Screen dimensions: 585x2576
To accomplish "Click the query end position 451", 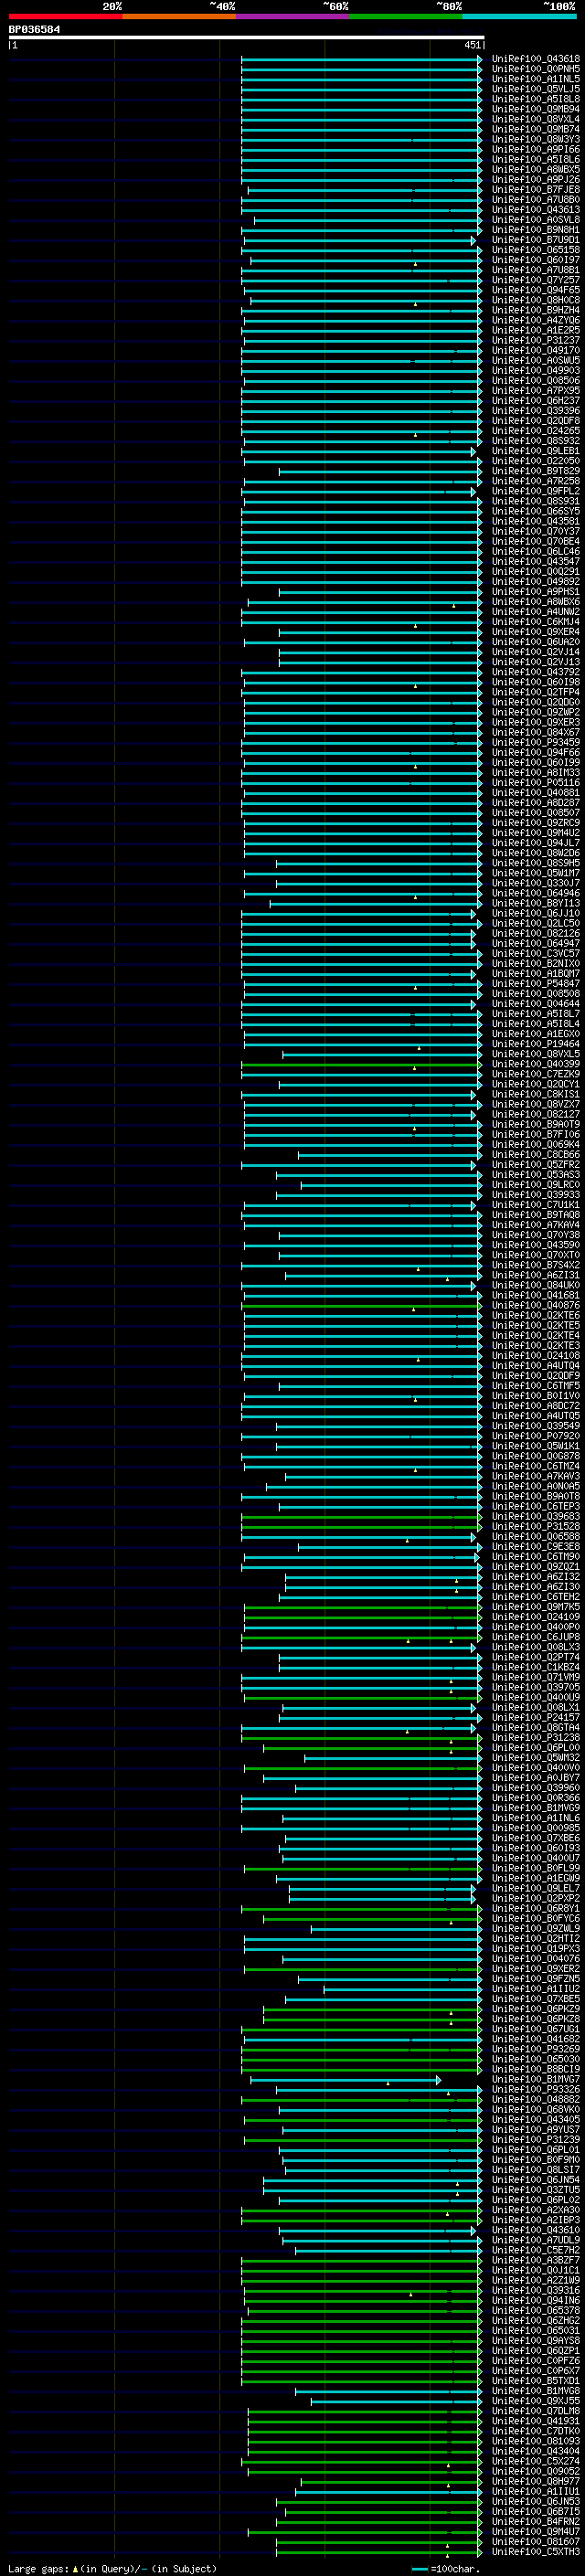I will click(x=472, y=45).
